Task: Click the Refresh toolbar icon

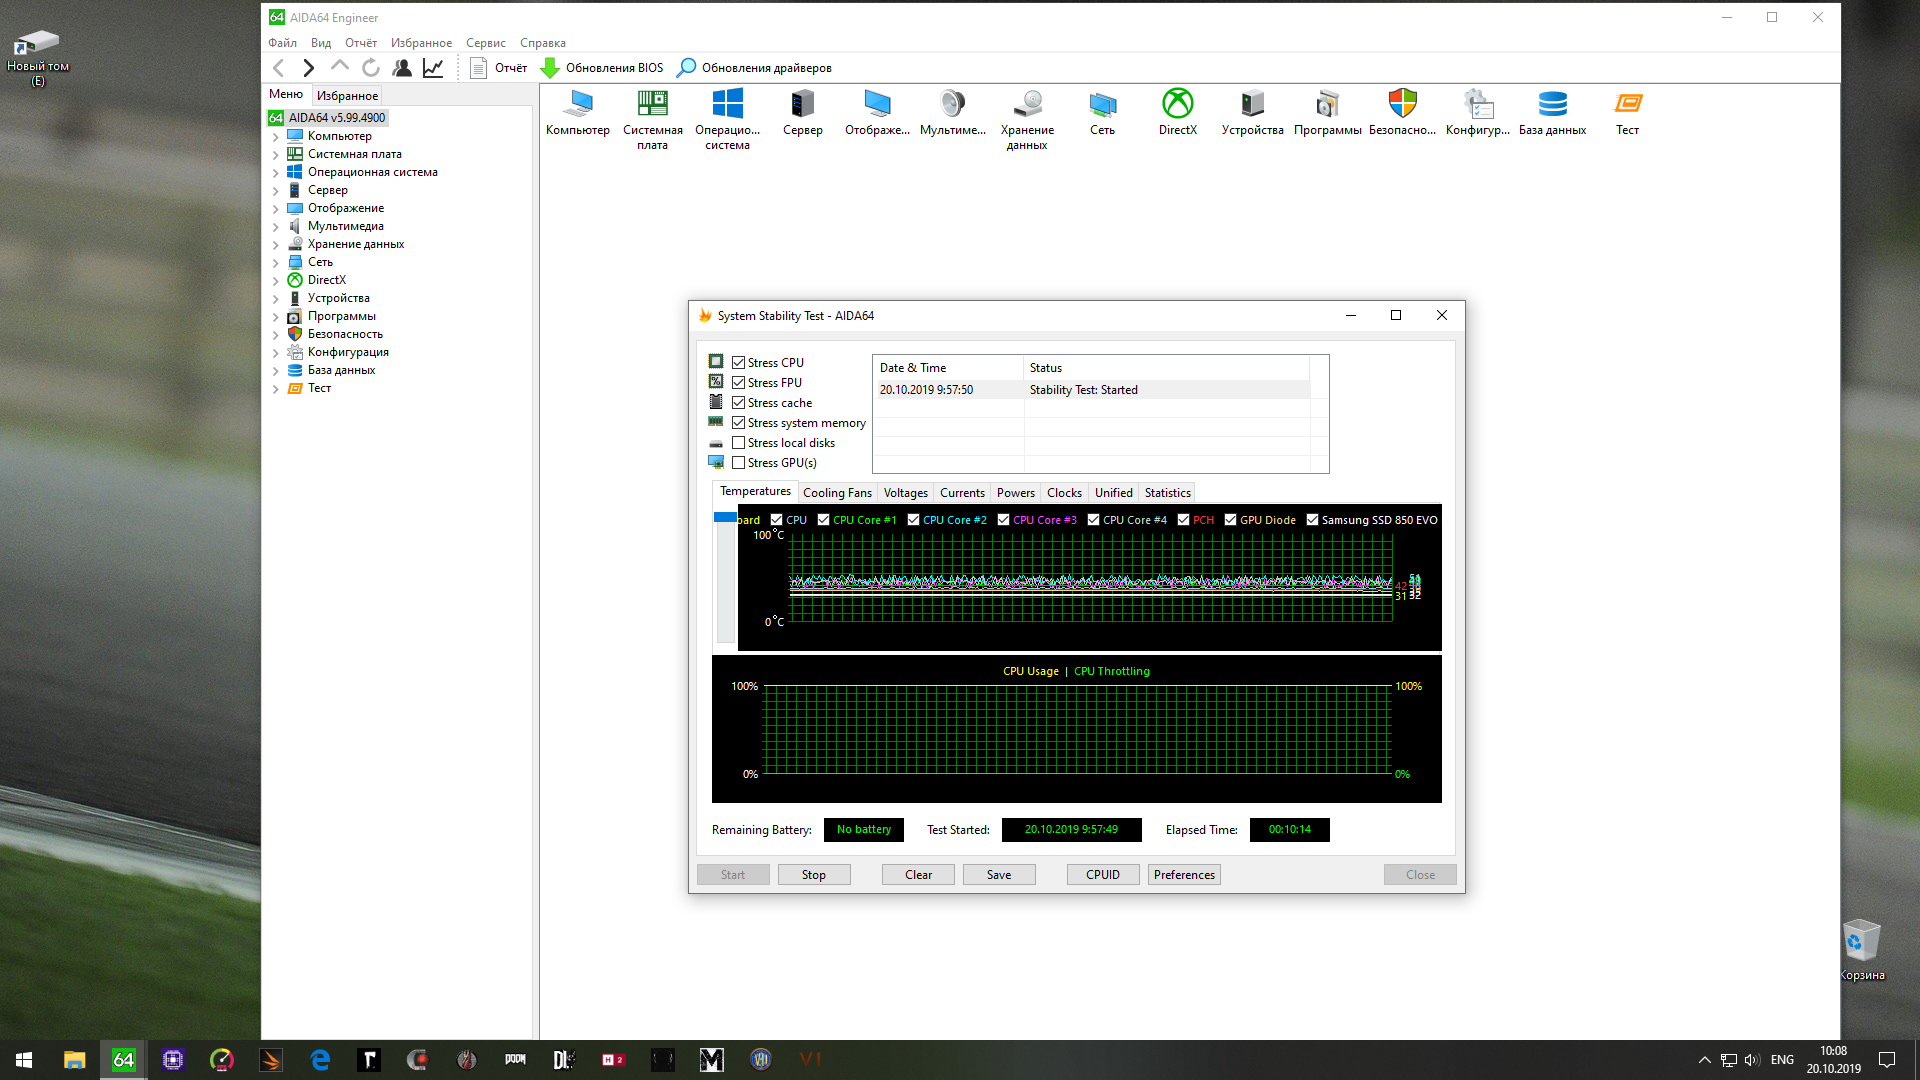Action: (371, 68)
